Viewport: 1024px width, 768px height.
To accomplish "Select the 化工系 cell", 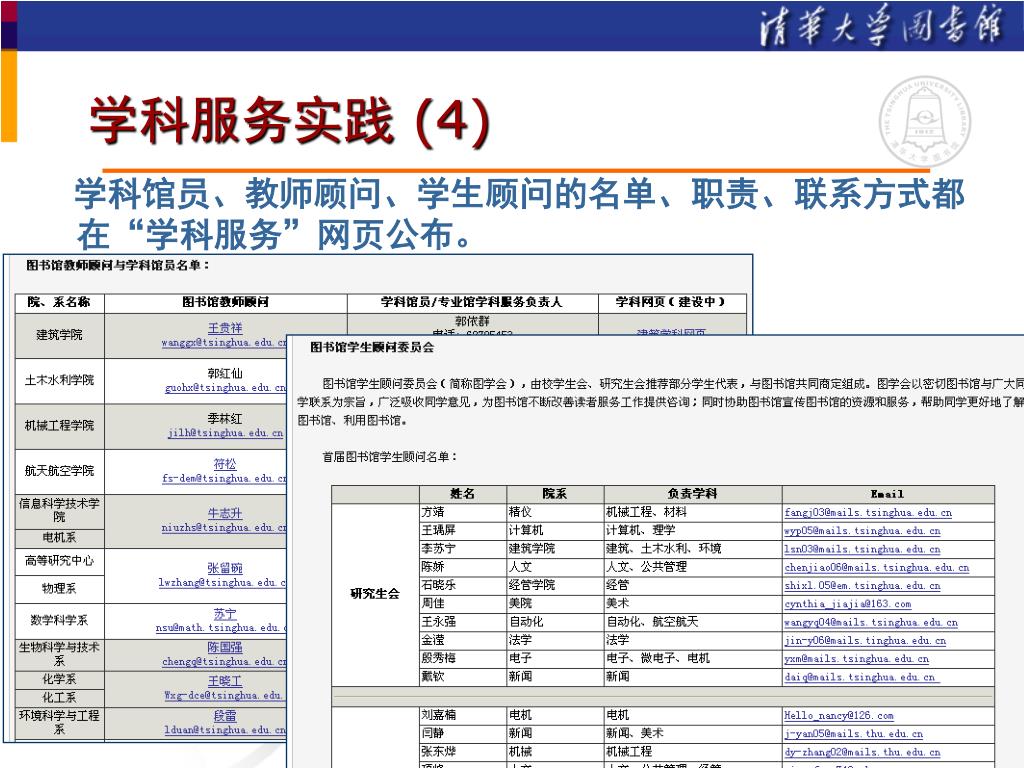I will pyautogui.click(x=59, y=697).
